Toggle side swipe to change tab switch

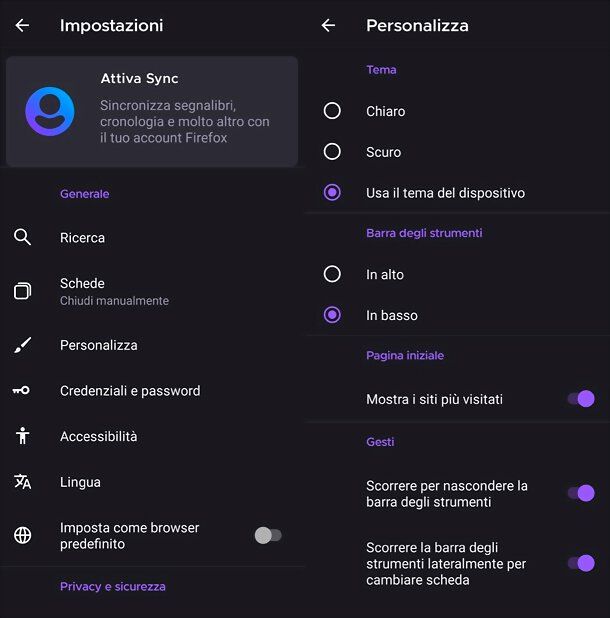click(x=581, y=563)
